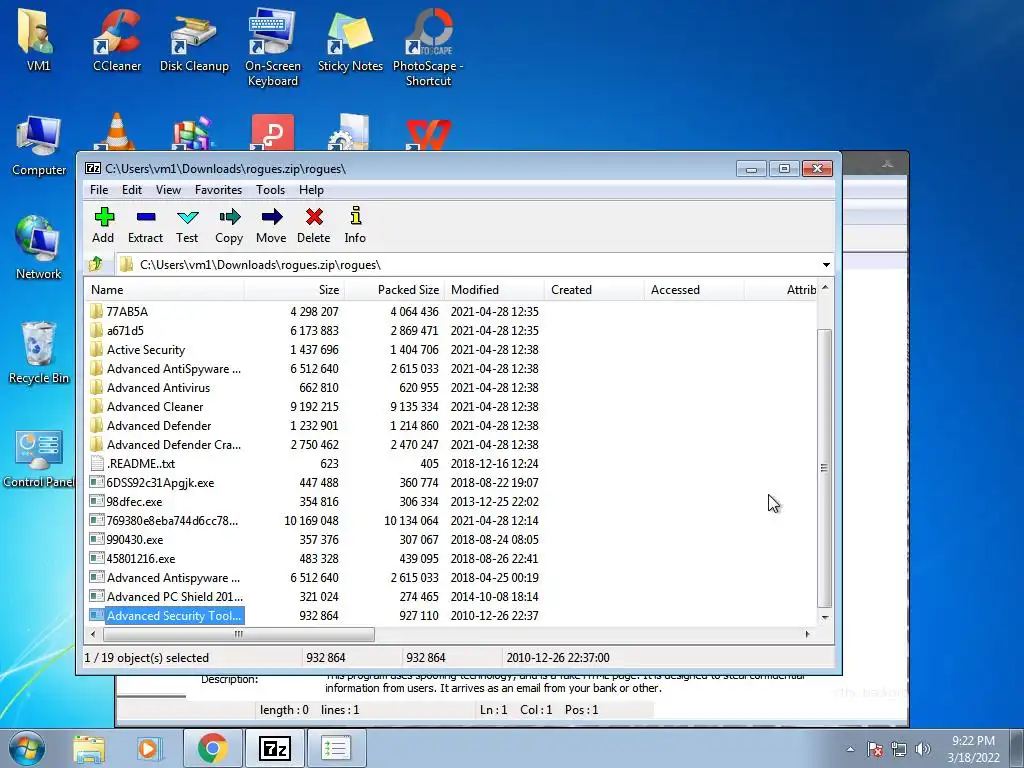
Task: Select the .README..txt file
Action: (140, 464)
